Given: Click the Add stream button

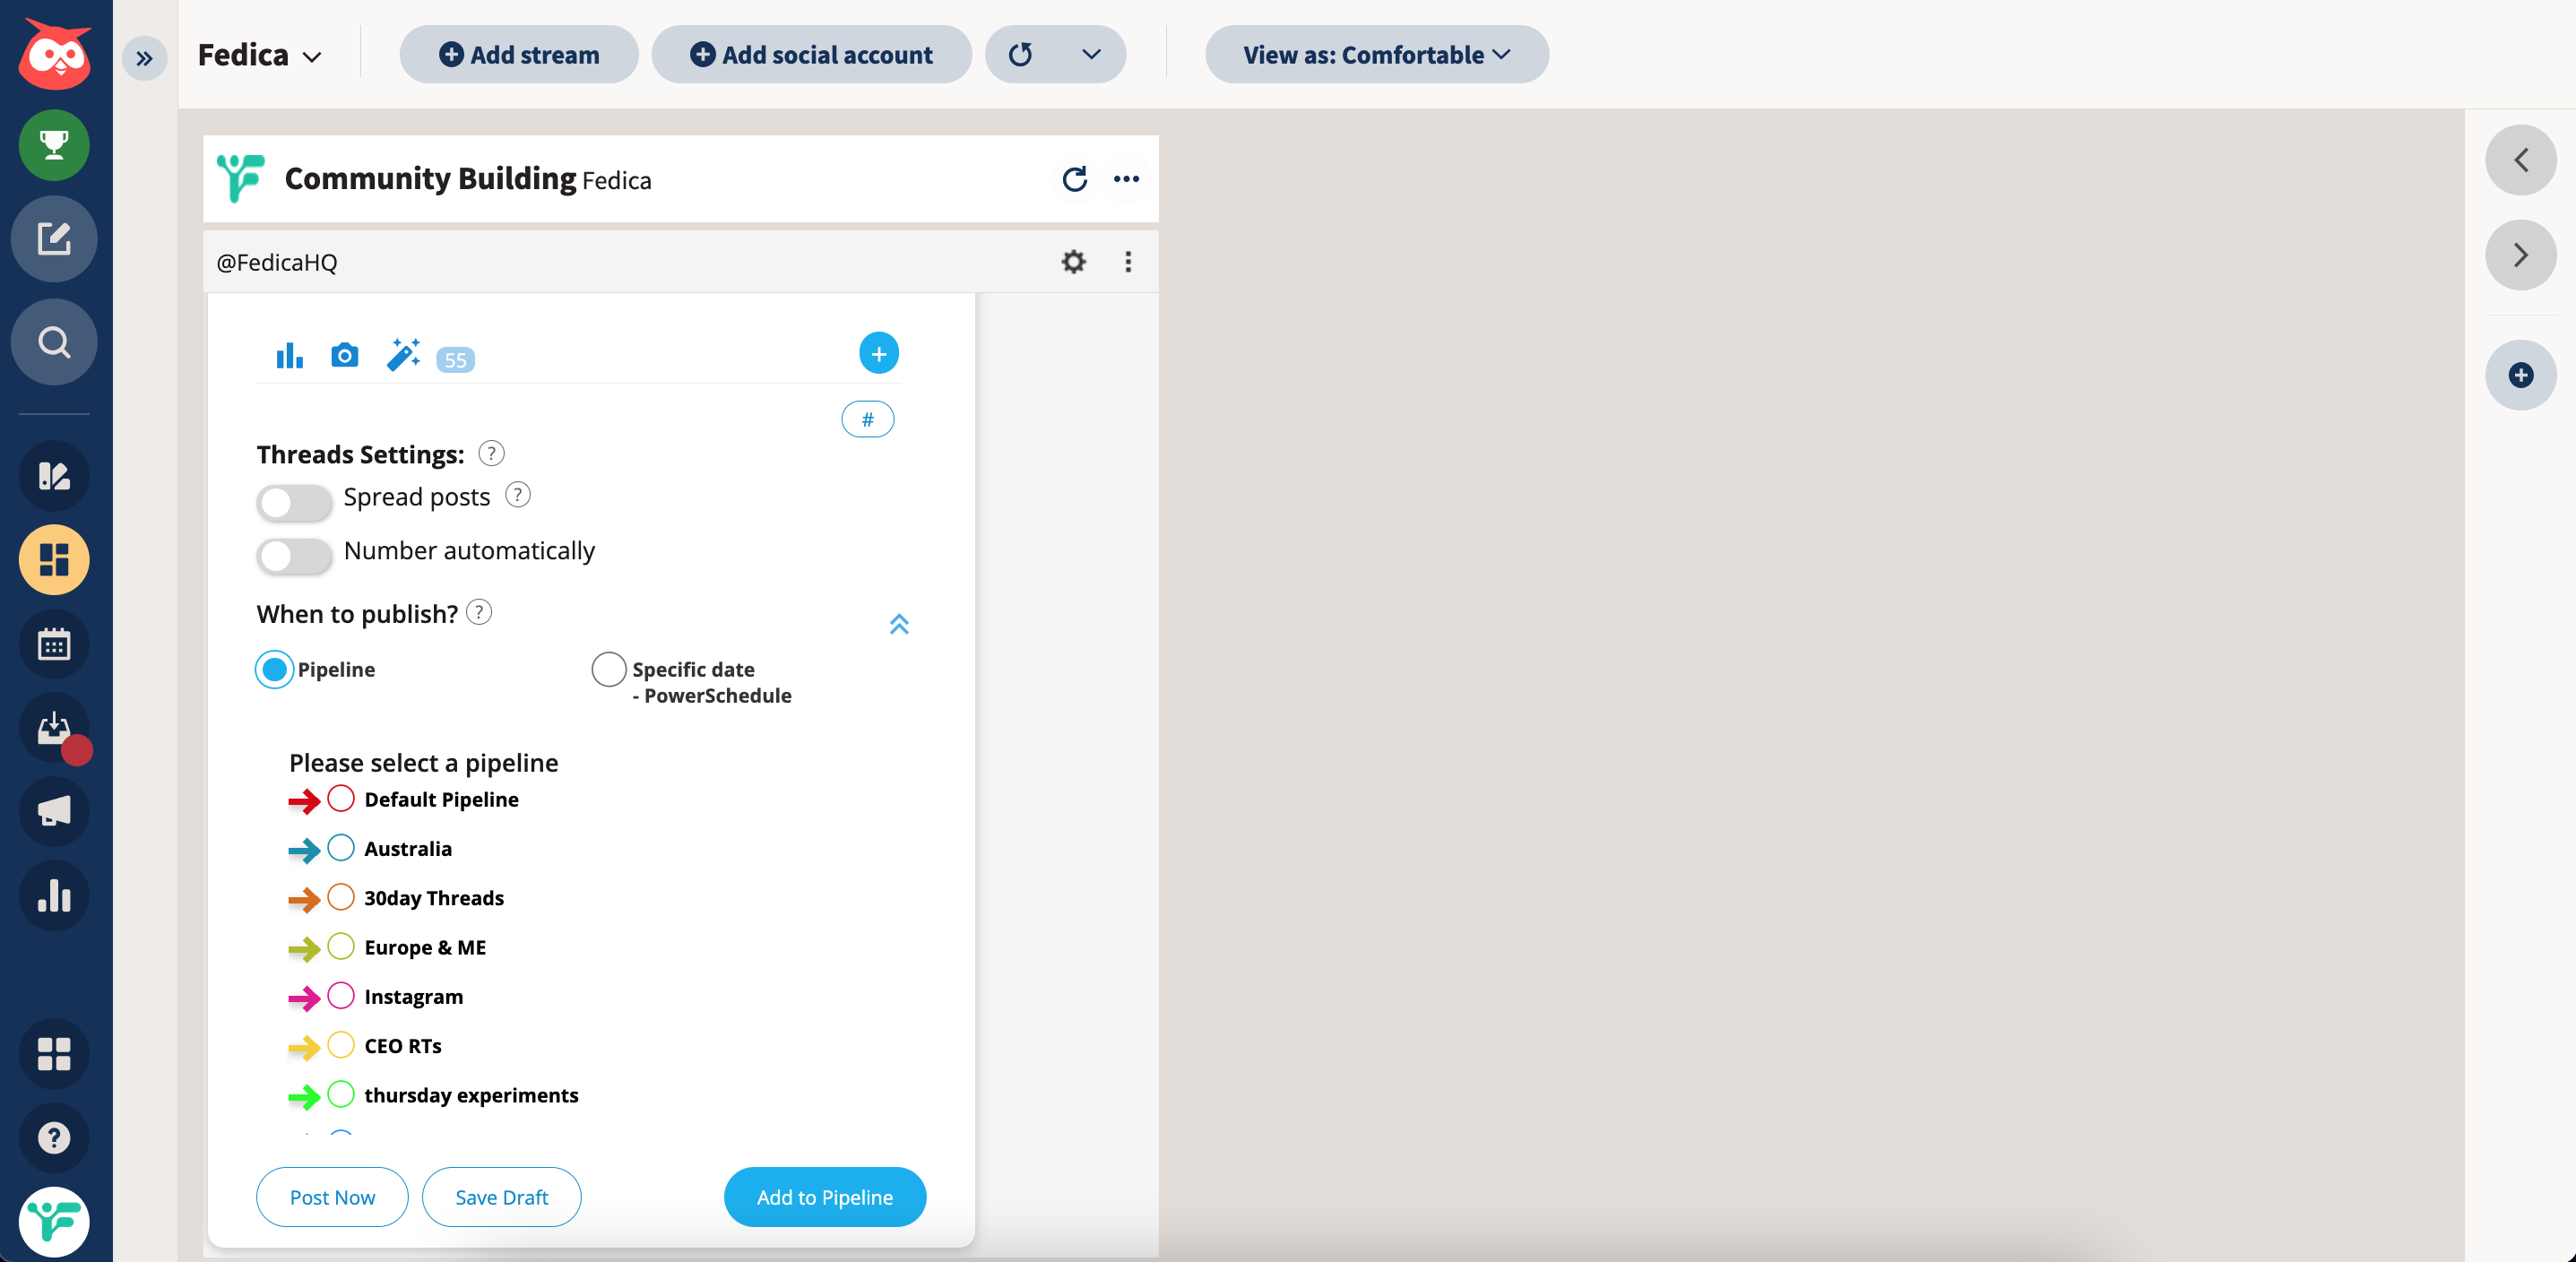Looking at the screenshot, I should 519,55.
